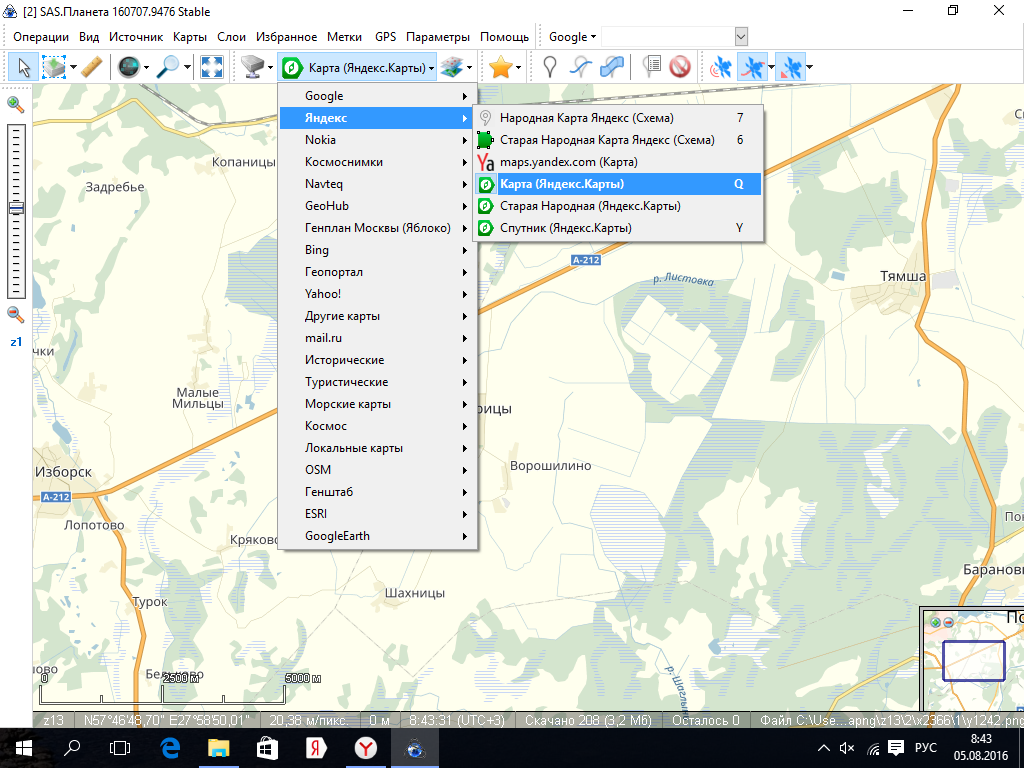Select Старая Народная Карта Яндекс (Схема)
The height and width of the screenshot is (768, 1024).
point(618,140)
